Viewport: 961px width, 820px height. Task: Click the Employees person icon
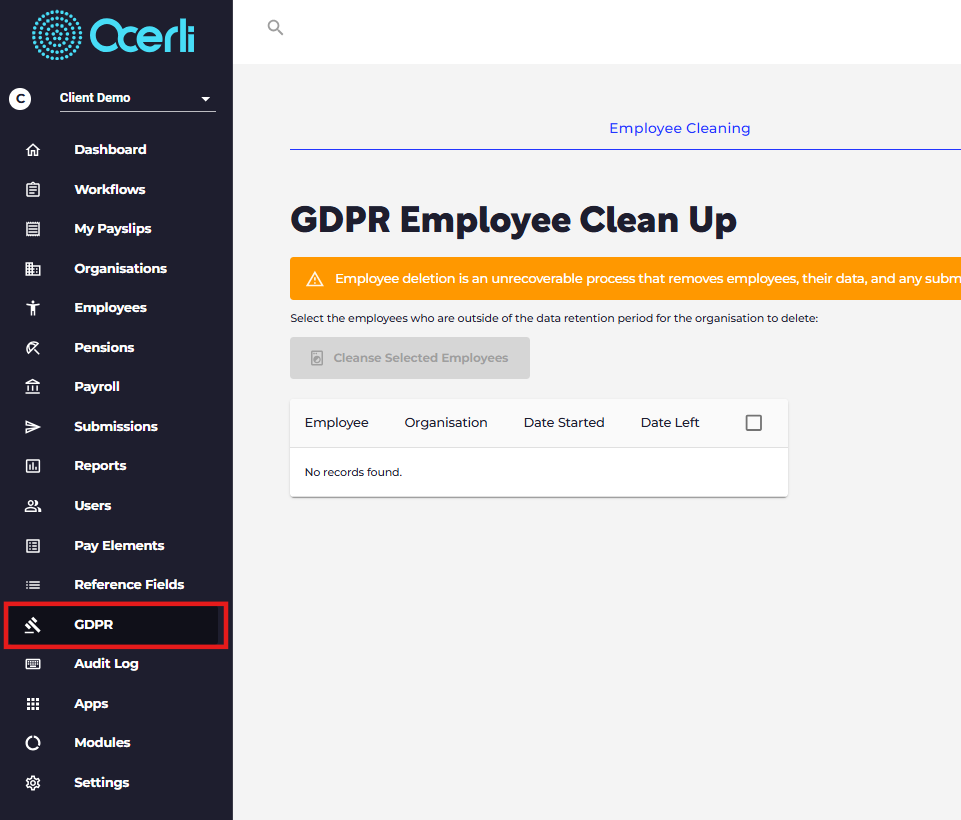click(x=33, y=308)
